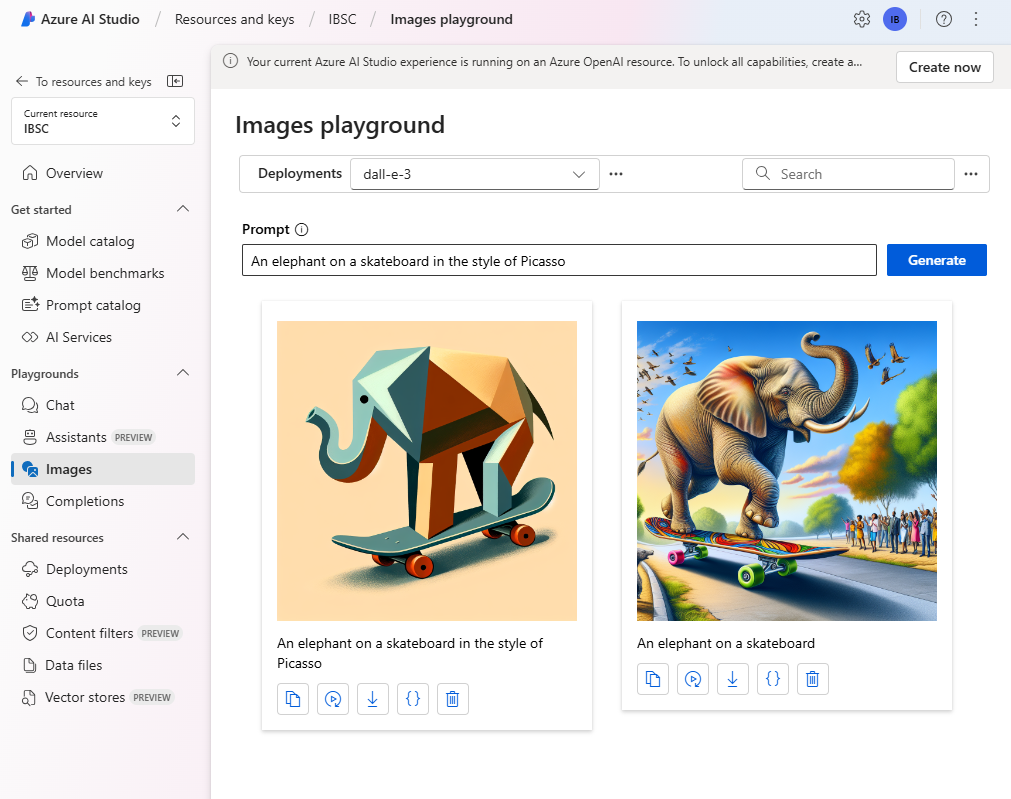1011x799 pixels.
Task: Open Model benchmarks
Action: point(103,273)
